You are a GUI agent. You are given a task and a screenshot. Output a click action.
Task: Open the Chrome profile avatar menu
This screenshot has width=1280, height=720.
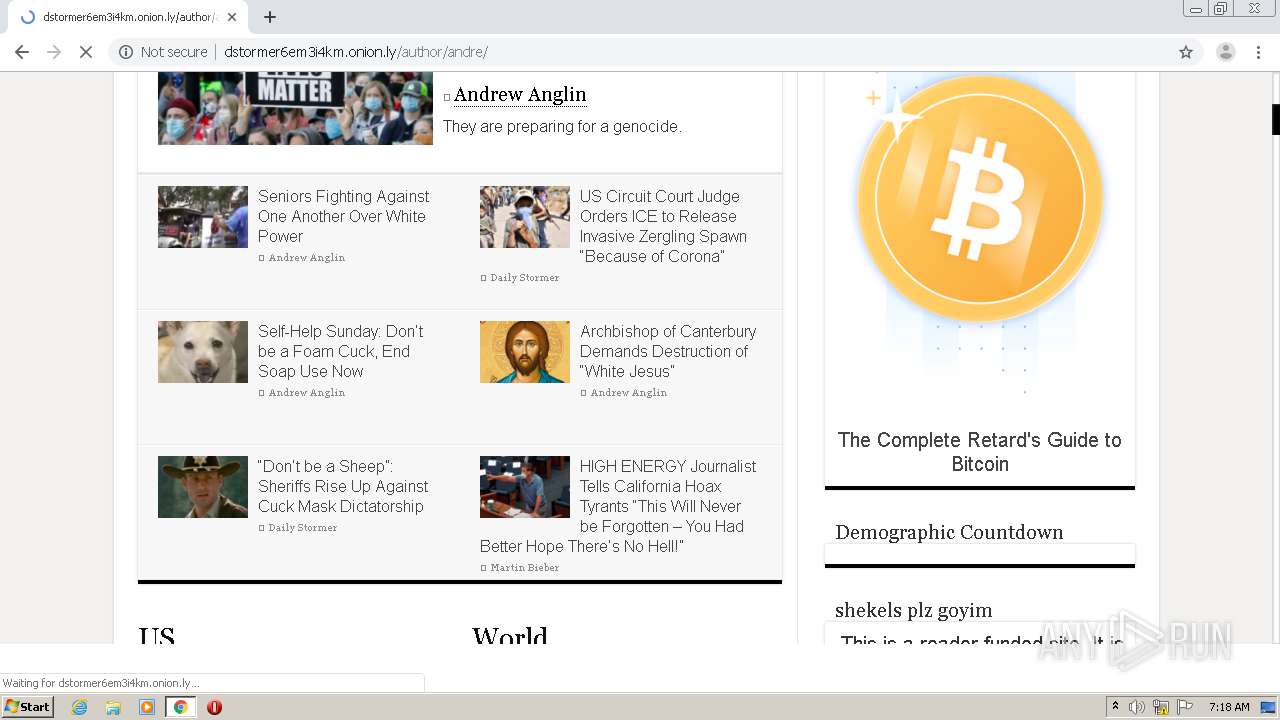[1225, 52]
